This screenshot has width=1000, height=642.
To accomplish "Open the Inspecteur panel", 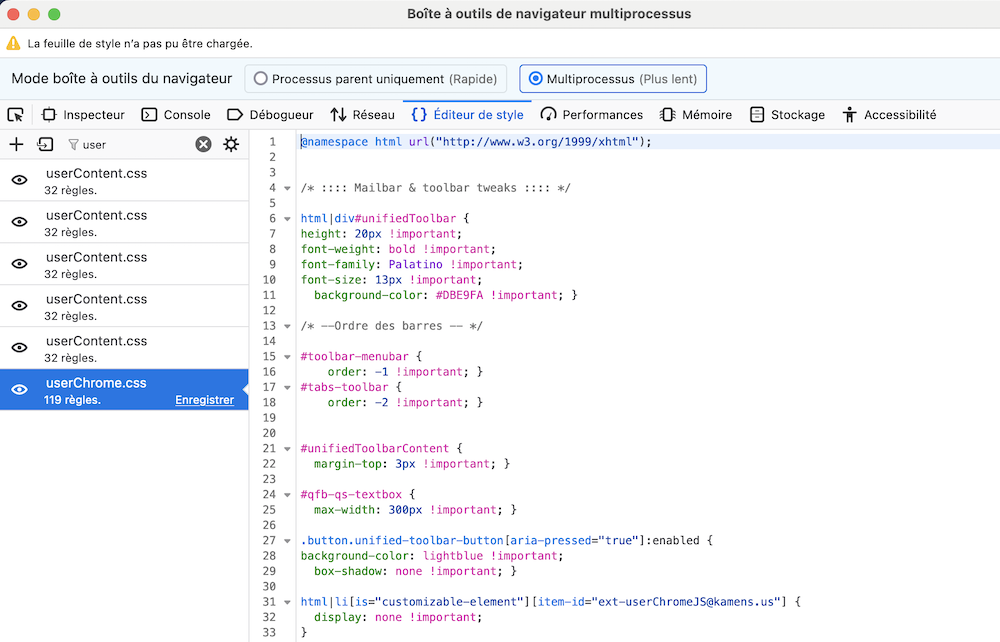I will point(83,115).
